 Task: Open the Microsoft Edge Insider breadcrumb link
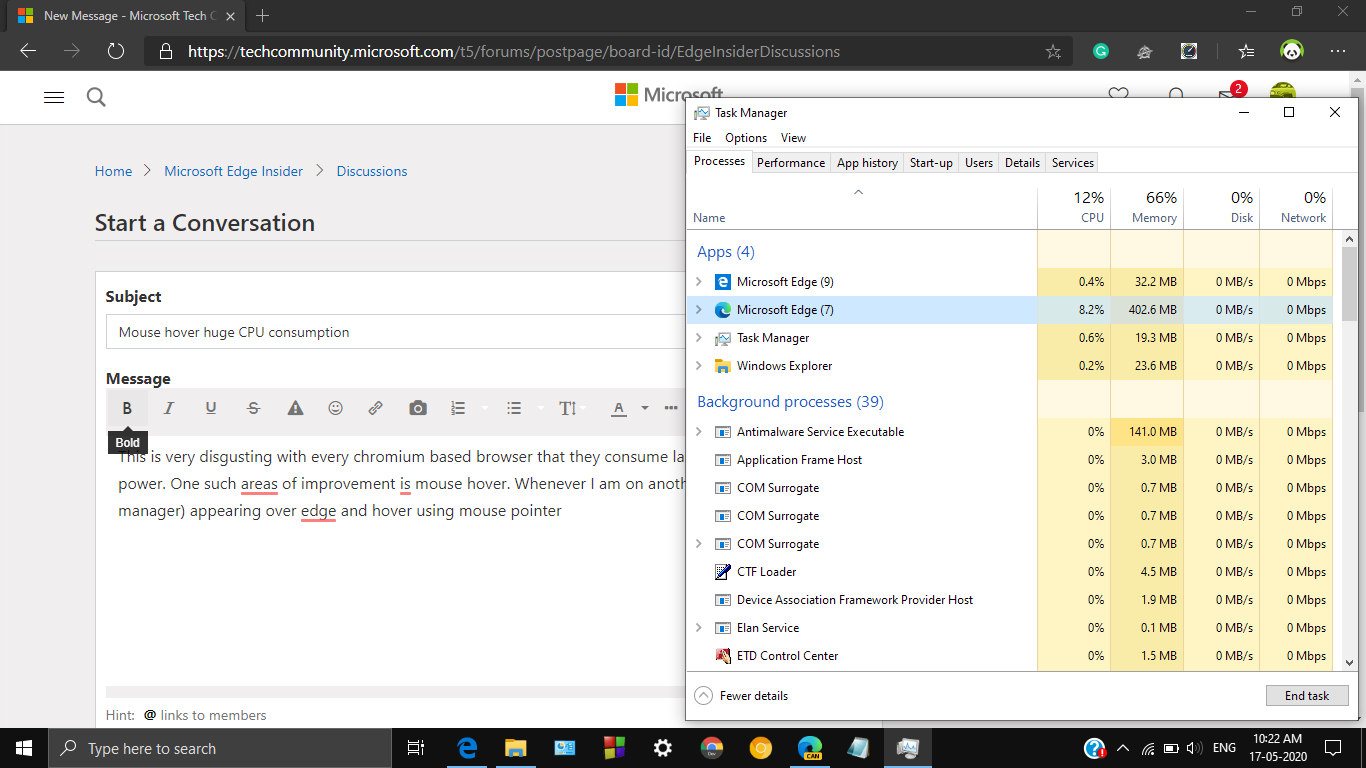(233, 171)
